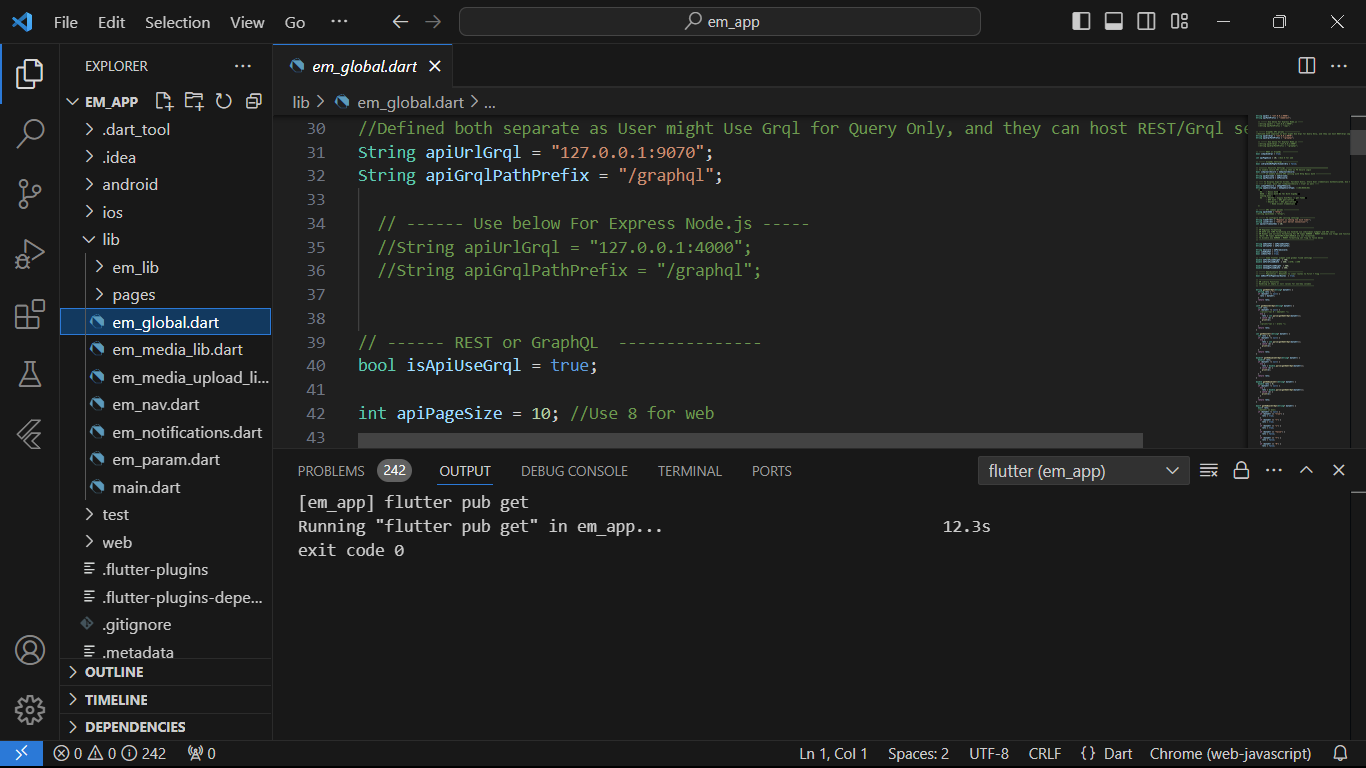The image size is (1366, 768).
Task: Click the em_app command center search box
Action: 720,22
